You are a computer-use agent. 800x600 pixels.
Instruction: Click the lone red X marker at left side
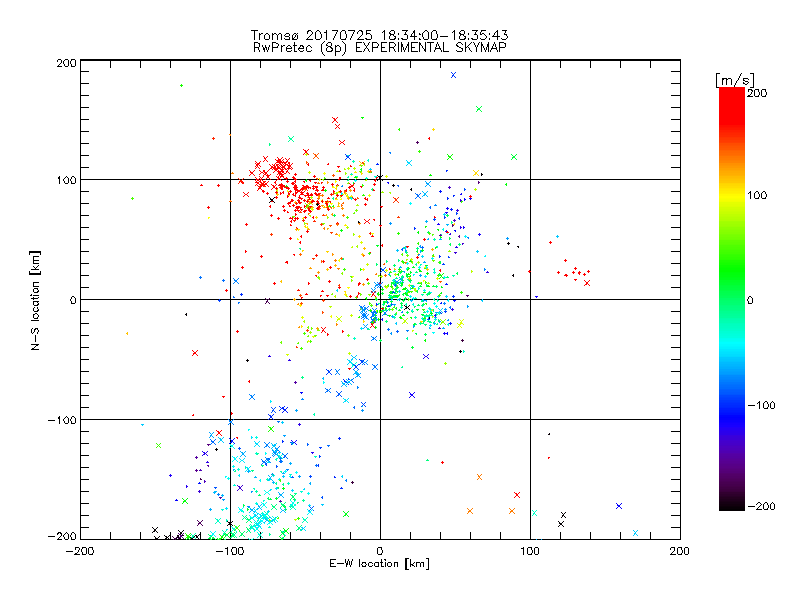tap(194, 353)
